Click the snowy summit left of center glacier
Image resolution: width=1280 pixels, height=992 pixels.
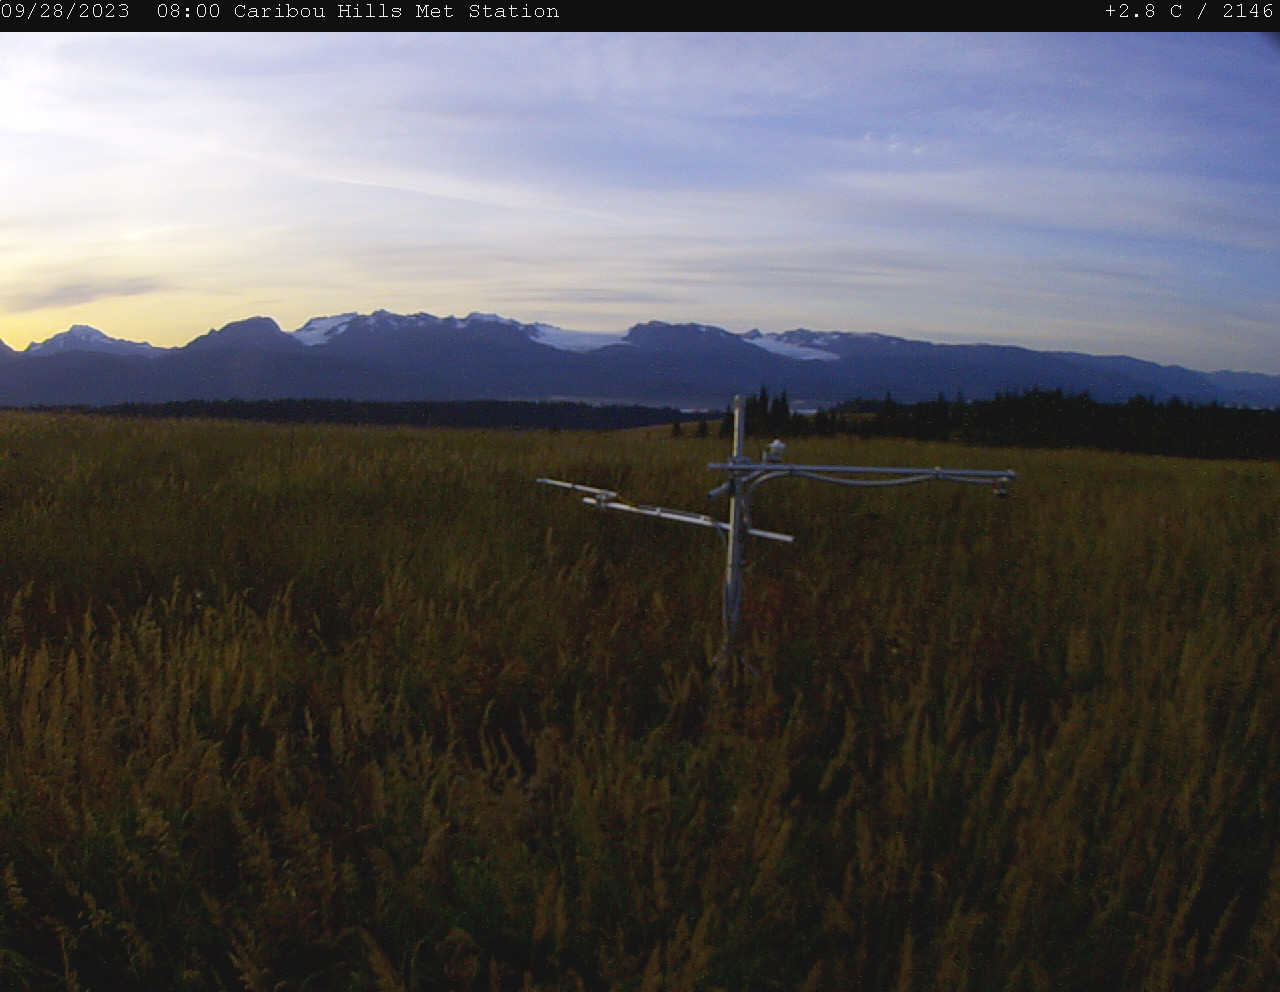point(380,320)
